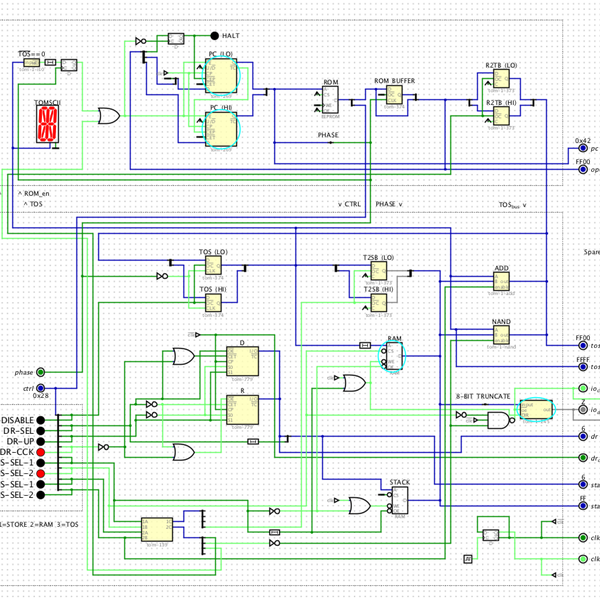Select the 'v CTRL' text label
Screen dimensions: 600x600
pos(349,204)
